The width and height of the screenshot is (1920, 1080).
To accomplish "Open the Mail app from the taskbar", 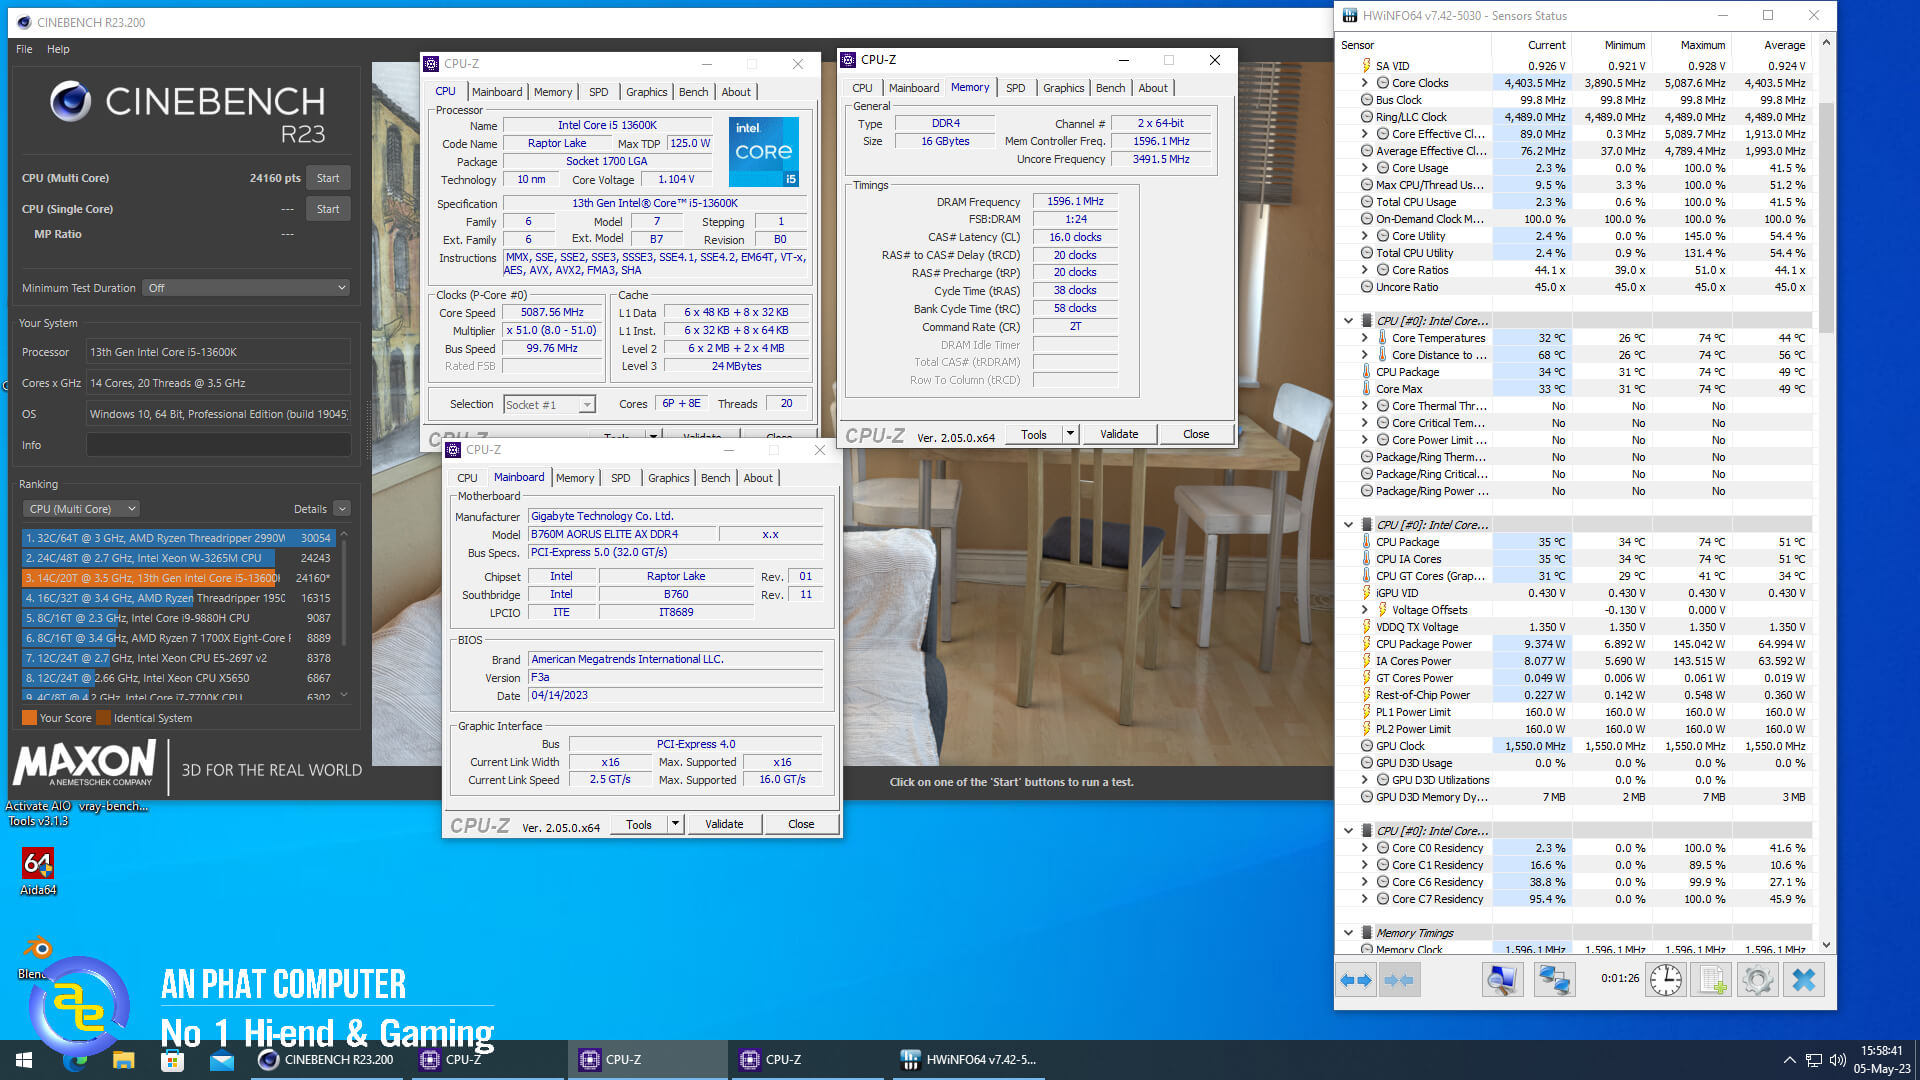I will click(x=221, y=1060).
